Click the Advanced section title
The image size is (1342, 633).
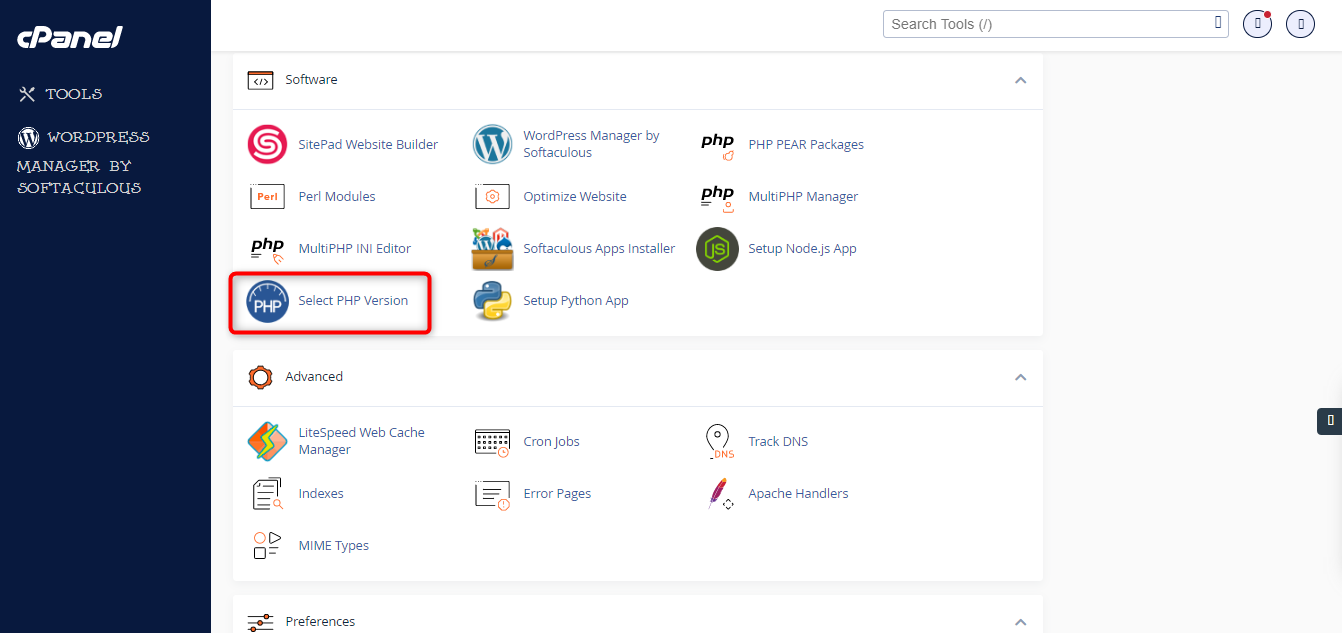click(314, 377)
